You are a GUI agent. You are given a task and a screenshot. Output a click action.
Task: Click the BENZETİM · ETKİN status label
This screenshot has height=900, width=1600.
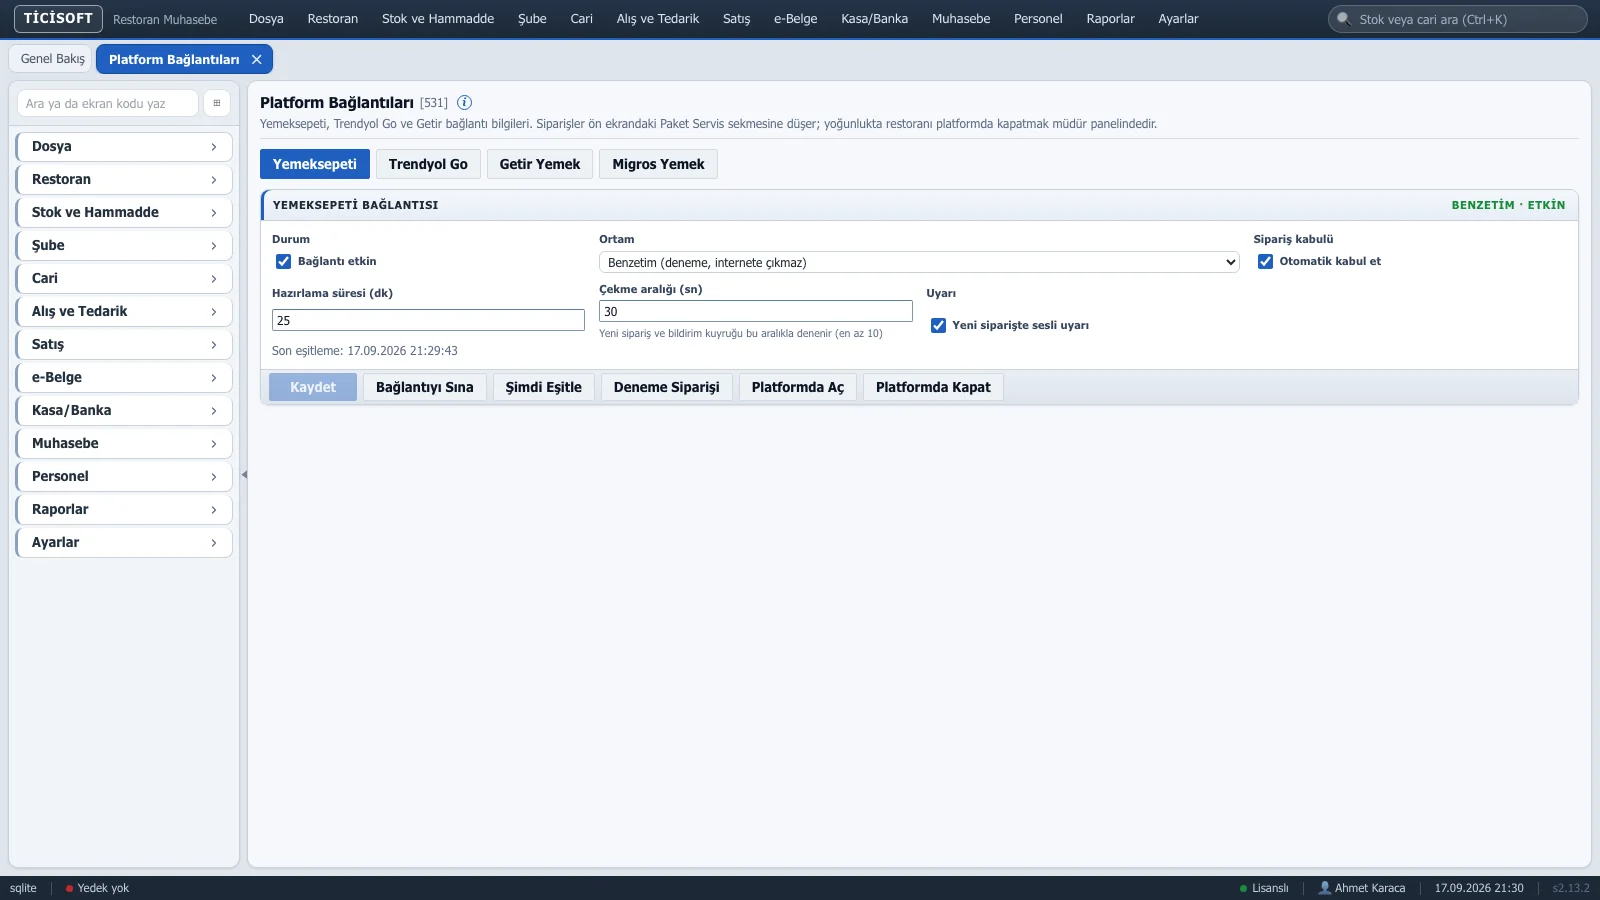tap(1508, 205)
